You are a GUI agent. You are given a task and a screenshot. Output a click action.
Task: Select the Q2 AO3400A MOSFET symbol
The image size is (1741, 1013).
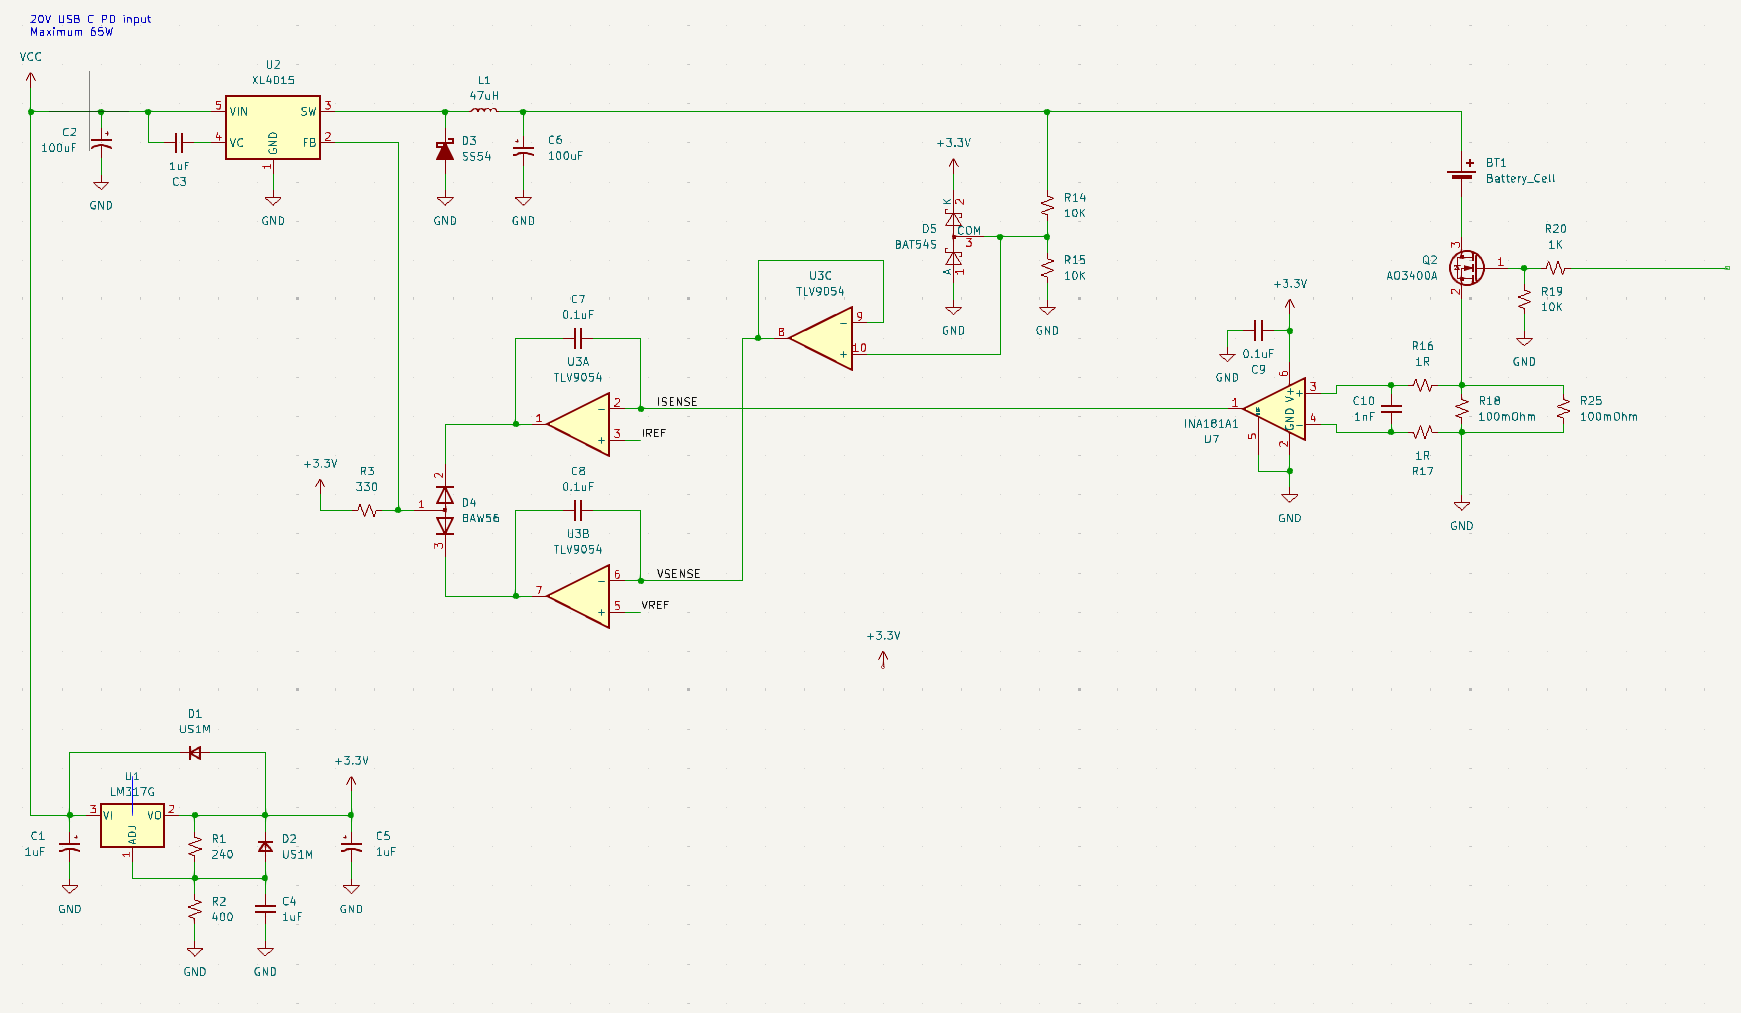pyautogui.click(x=1465, y=268)
